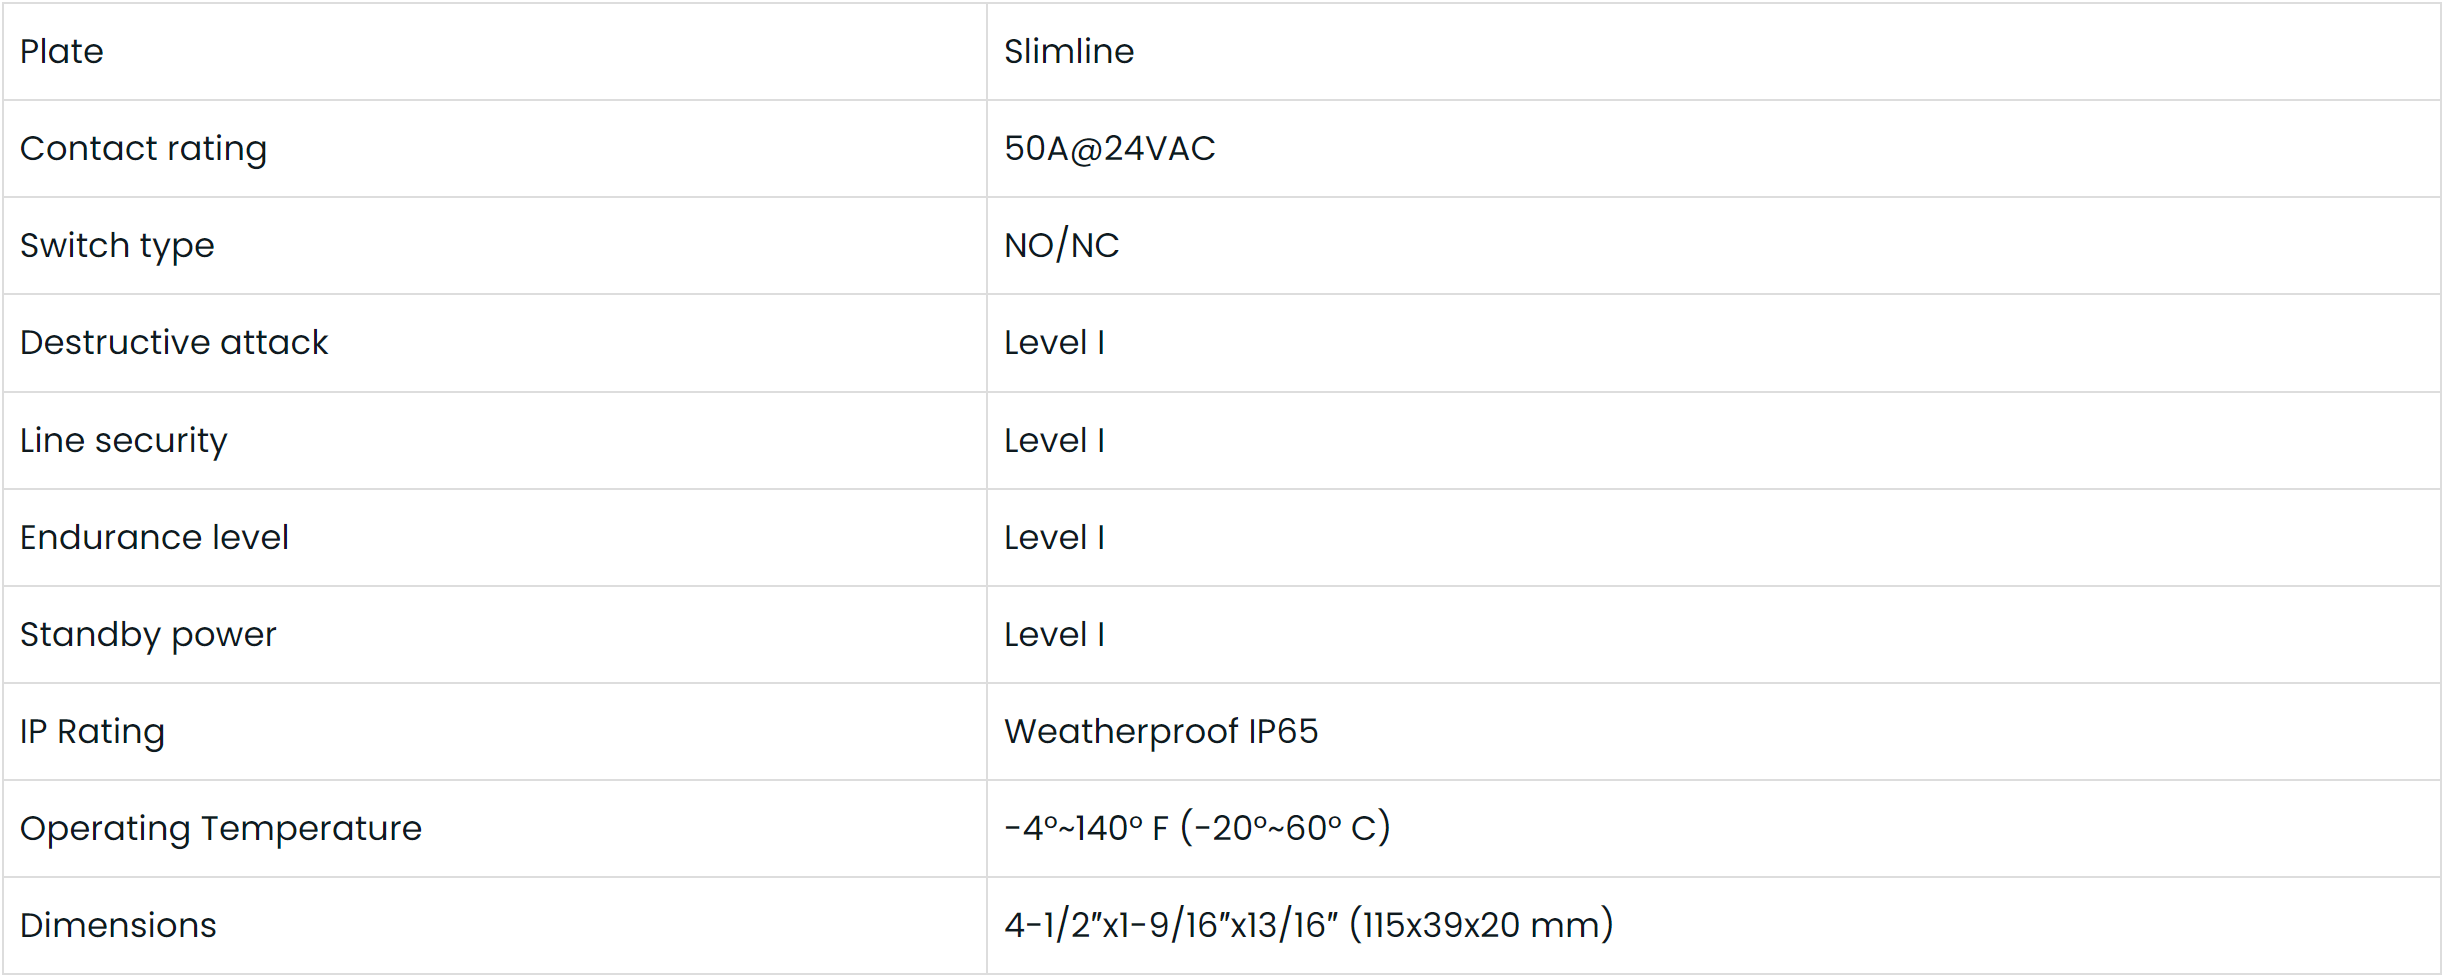Select the "Slimline" value text

[1068, 52]
